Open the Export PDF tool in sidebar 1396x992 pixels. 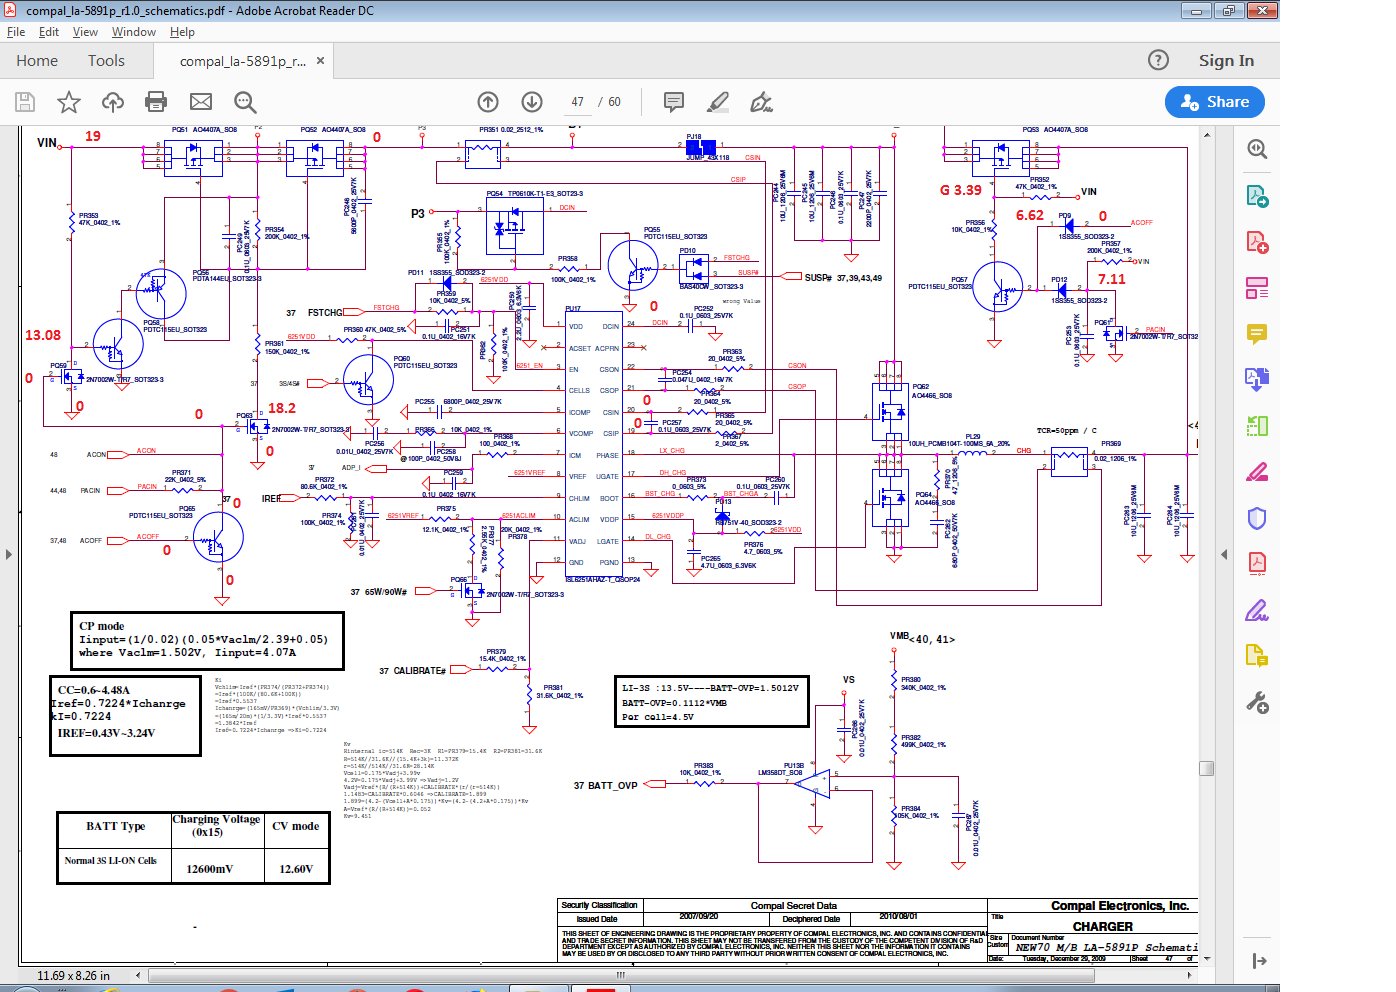point(1257,196)
